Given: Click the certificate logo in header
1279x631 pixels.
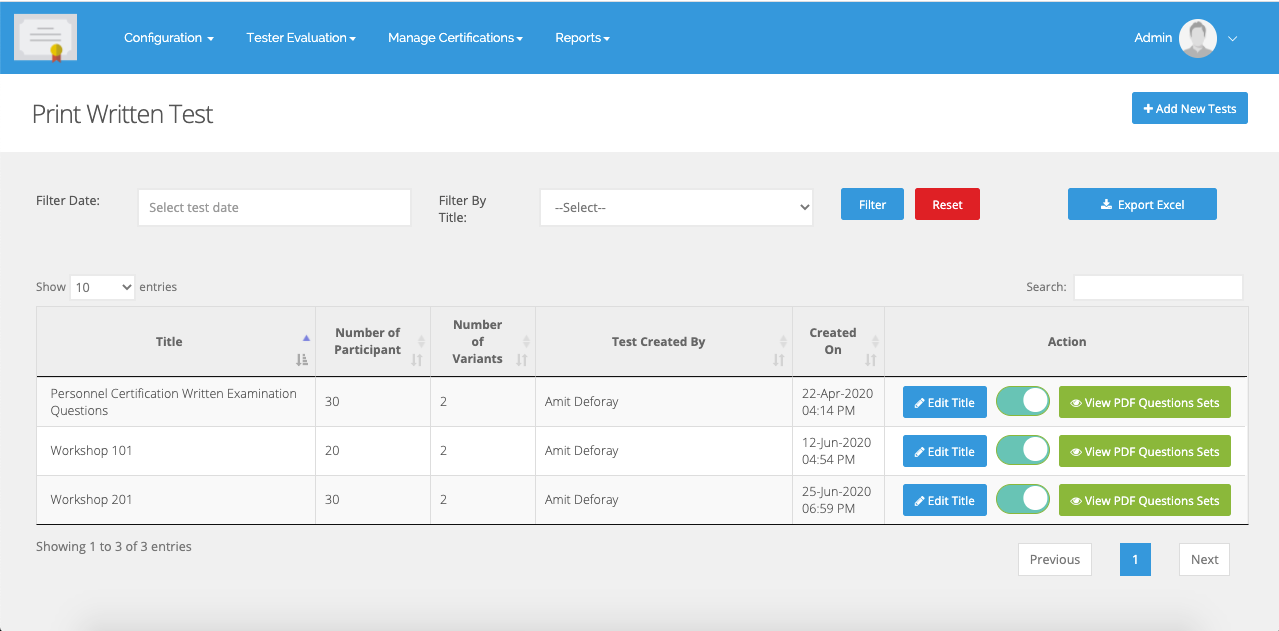Looking at the screenshot, I should 46,38.
